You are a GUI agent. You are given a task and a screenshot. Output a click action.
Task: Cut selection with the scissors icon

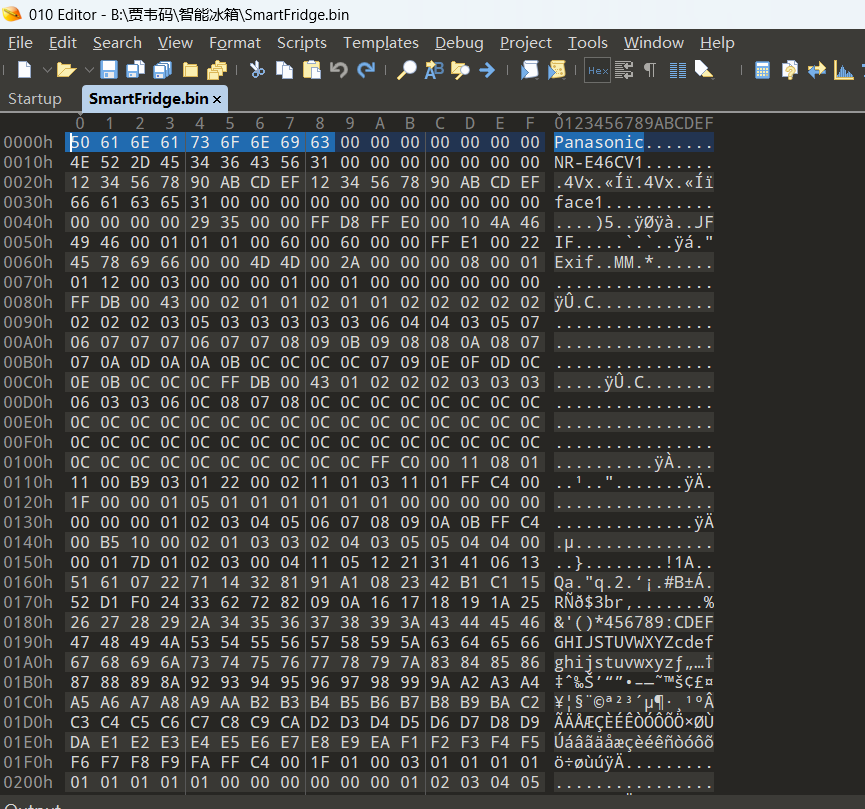[x=257, y=70]
